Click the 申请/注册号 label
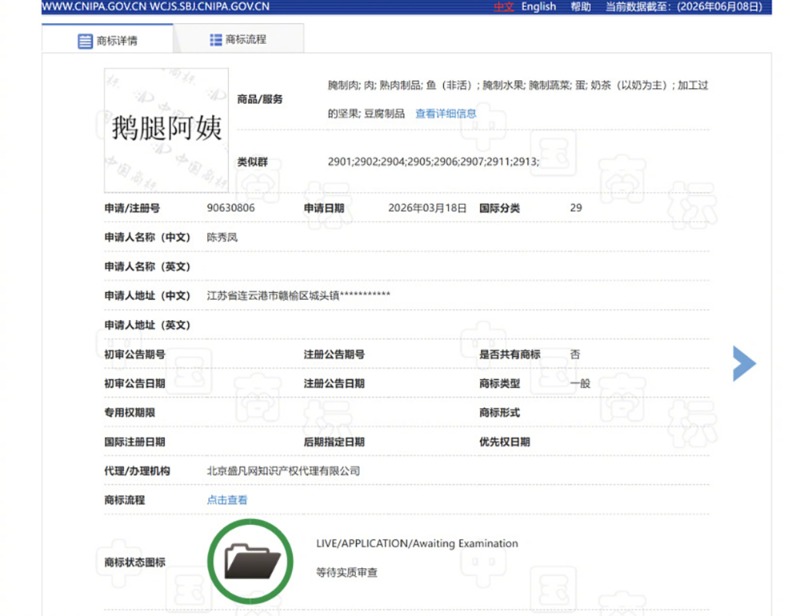800x616 pixels. coord(132,208)
